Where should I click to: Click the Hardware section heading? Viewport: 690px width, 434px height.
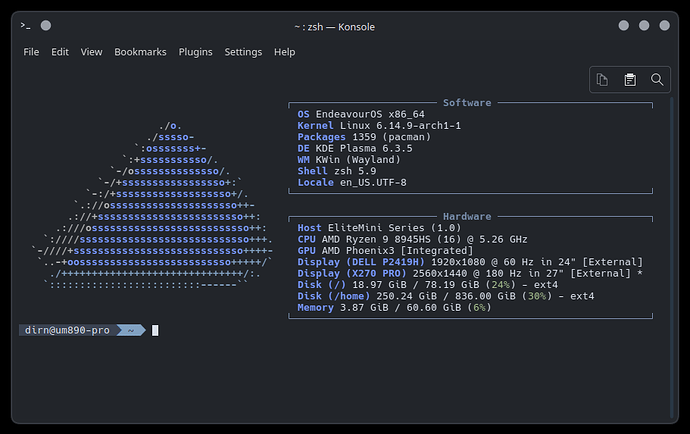point(467,217)
